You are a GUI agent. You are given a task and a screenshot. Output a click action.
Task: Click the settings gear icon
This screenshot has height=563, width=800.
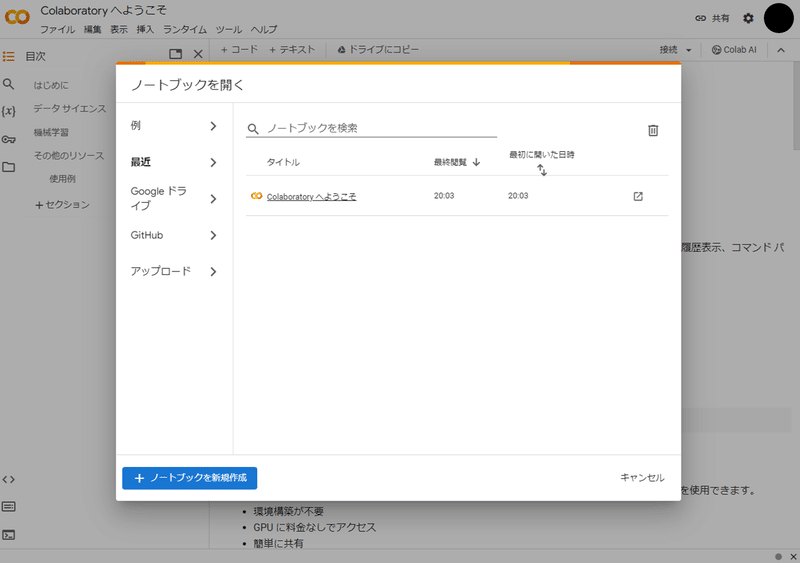[748, 18]
